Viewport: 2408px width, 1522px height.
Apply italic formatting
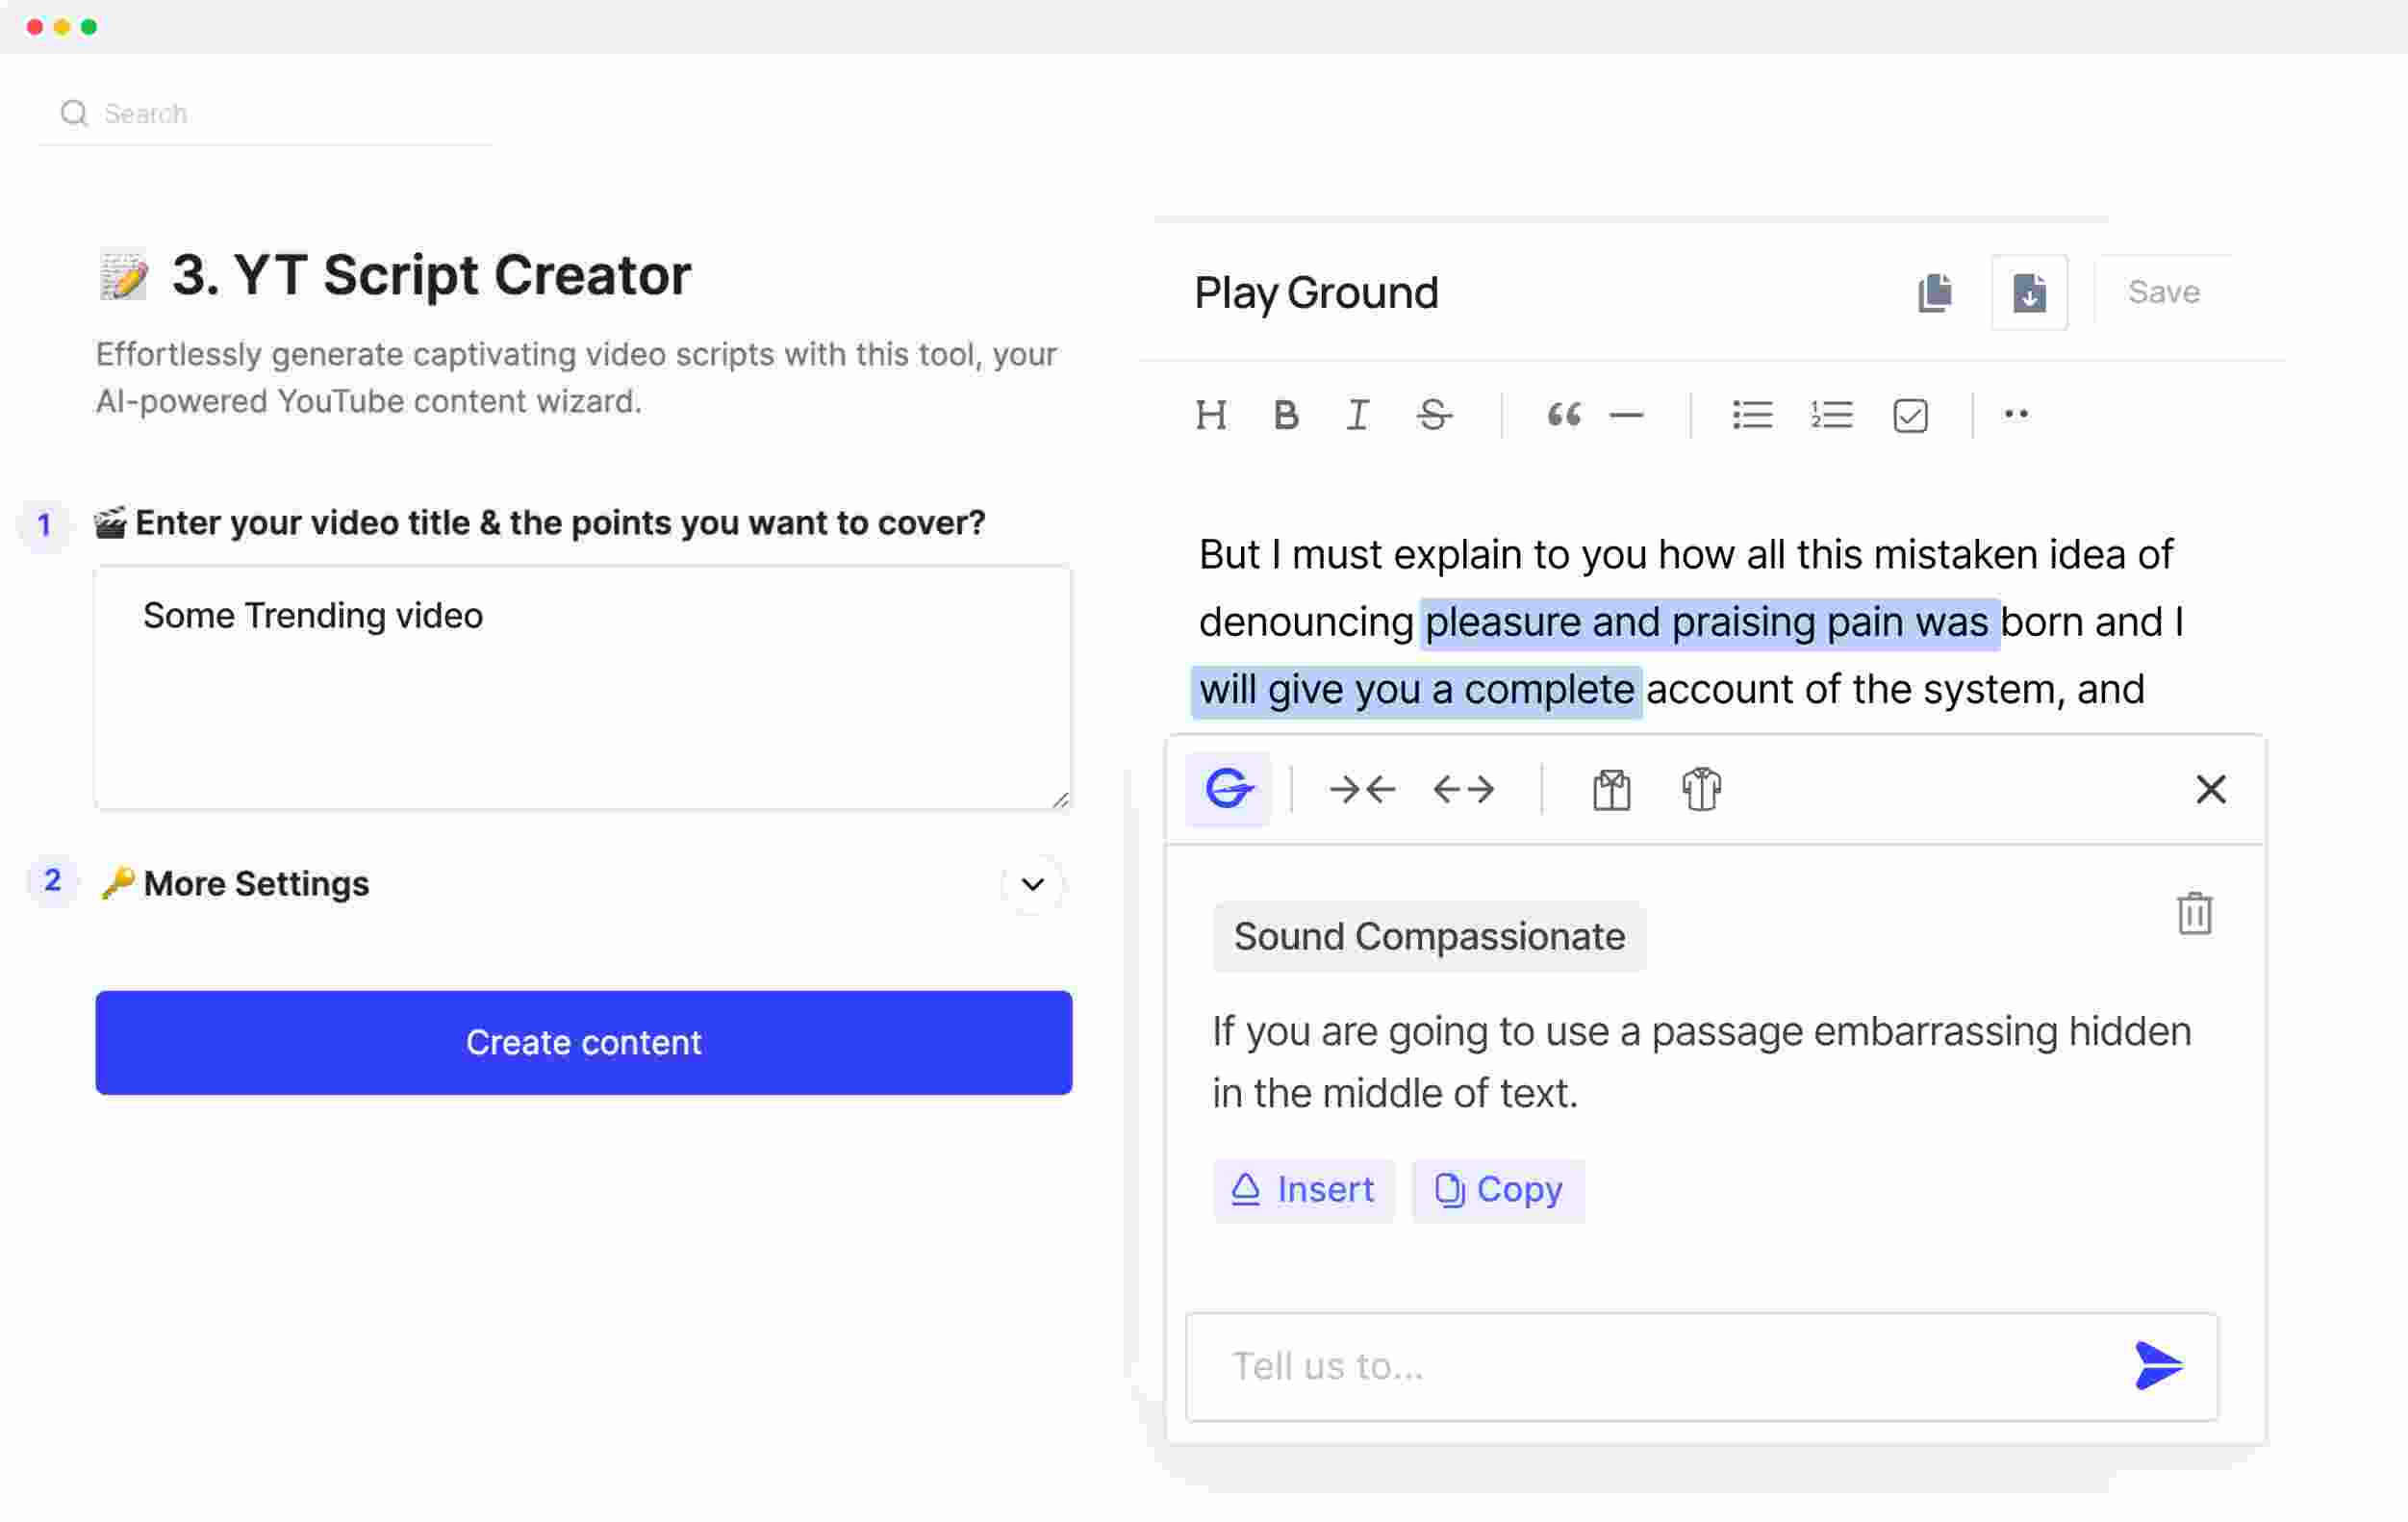[1357, 415]
